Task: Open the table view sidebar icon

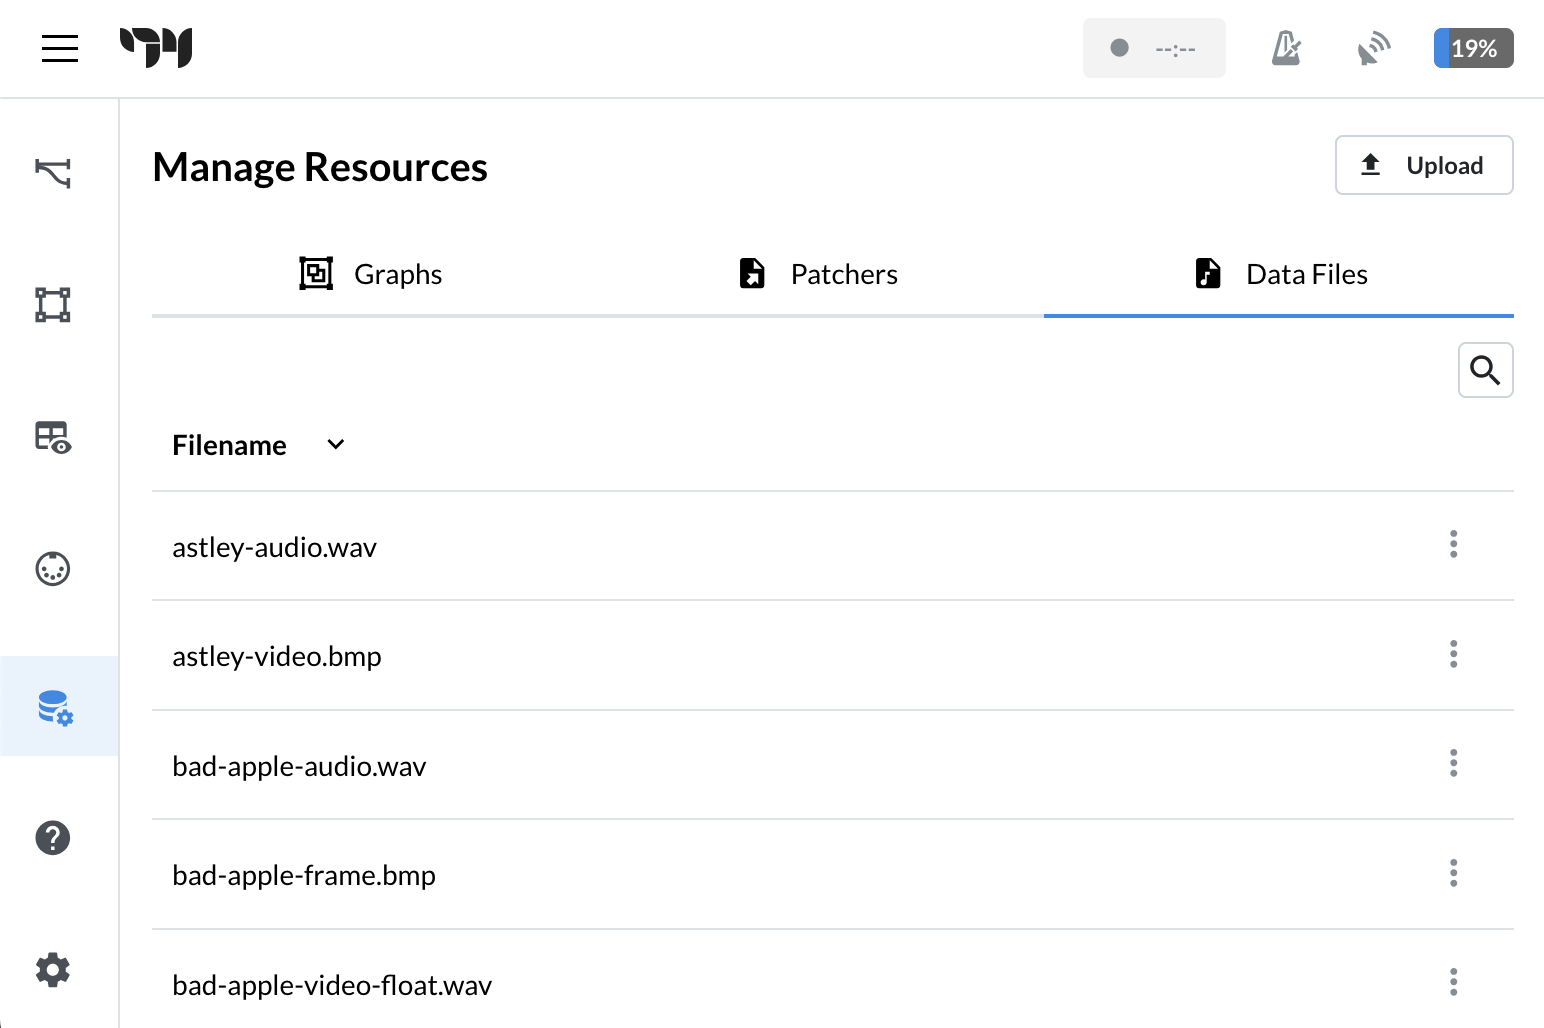Action: click(x=53, y=437)
